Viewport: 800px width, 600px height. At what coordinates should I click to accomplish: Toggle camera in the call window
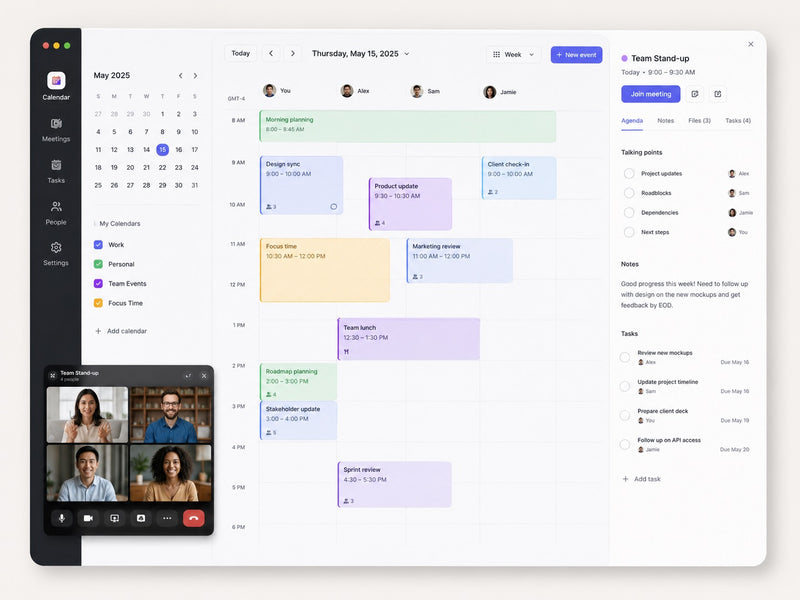[x=88, y=518]
